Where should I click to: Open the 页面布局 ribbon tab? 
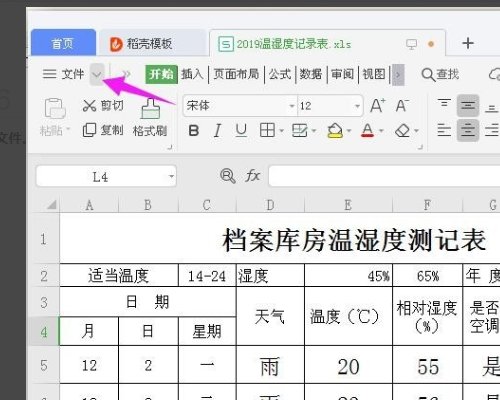click(236, 74)
